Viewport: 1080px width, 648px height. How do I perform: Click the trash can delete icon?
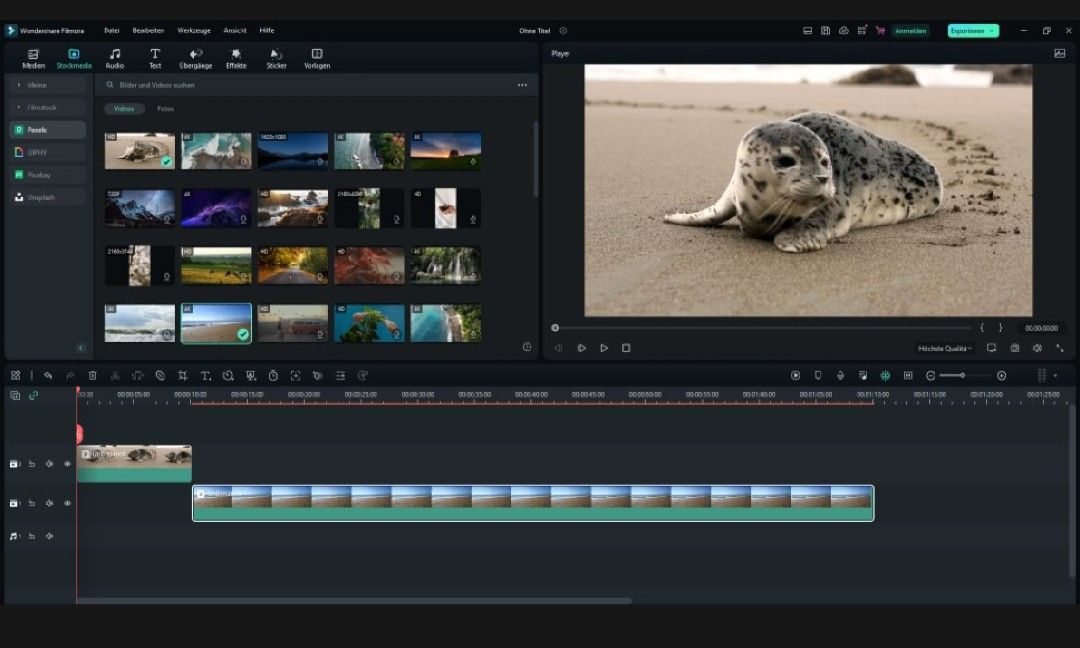click(92, 375)
